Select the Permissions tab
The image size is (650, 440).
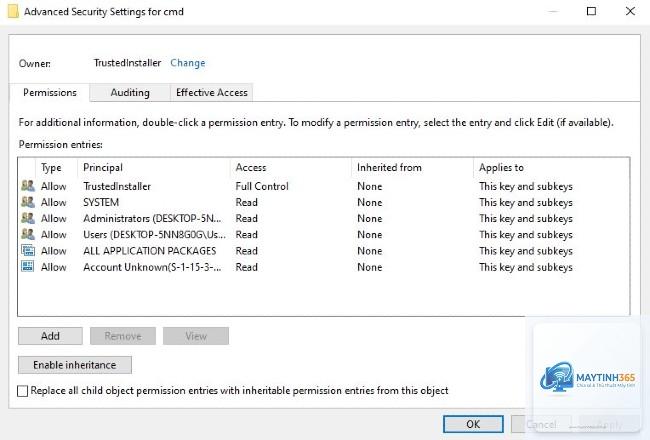point(50,92)
